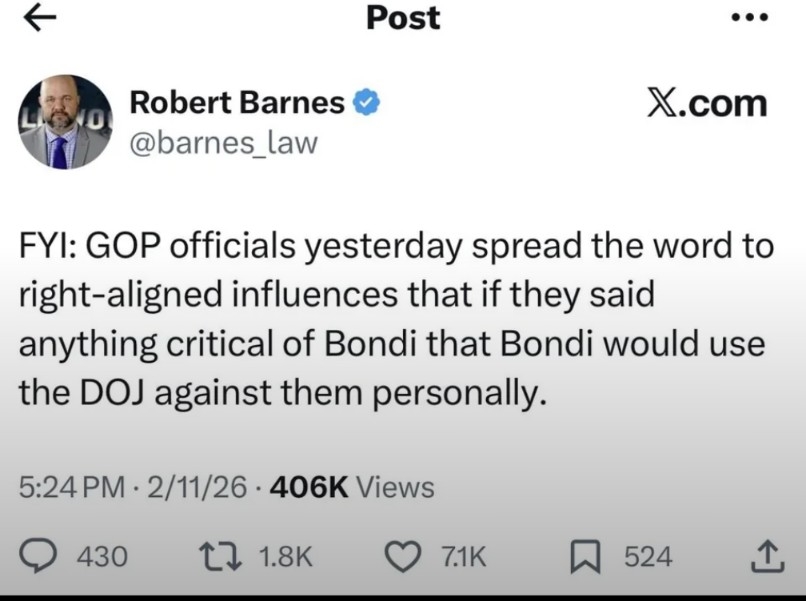Click the X.com logo text

706,104
